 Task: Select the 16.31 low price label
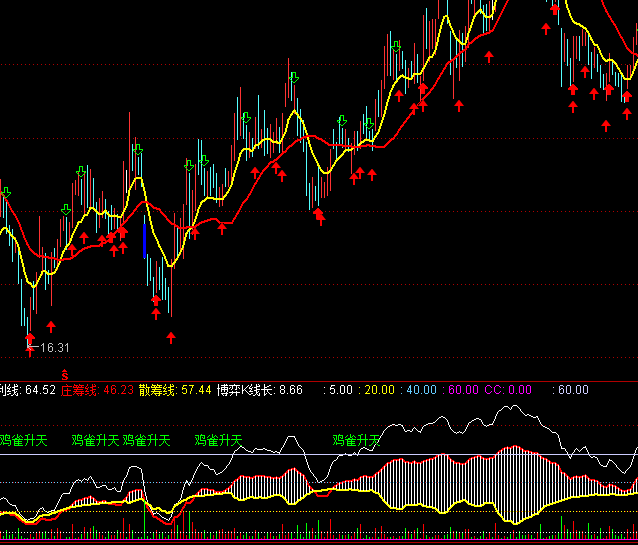point(55,348)
